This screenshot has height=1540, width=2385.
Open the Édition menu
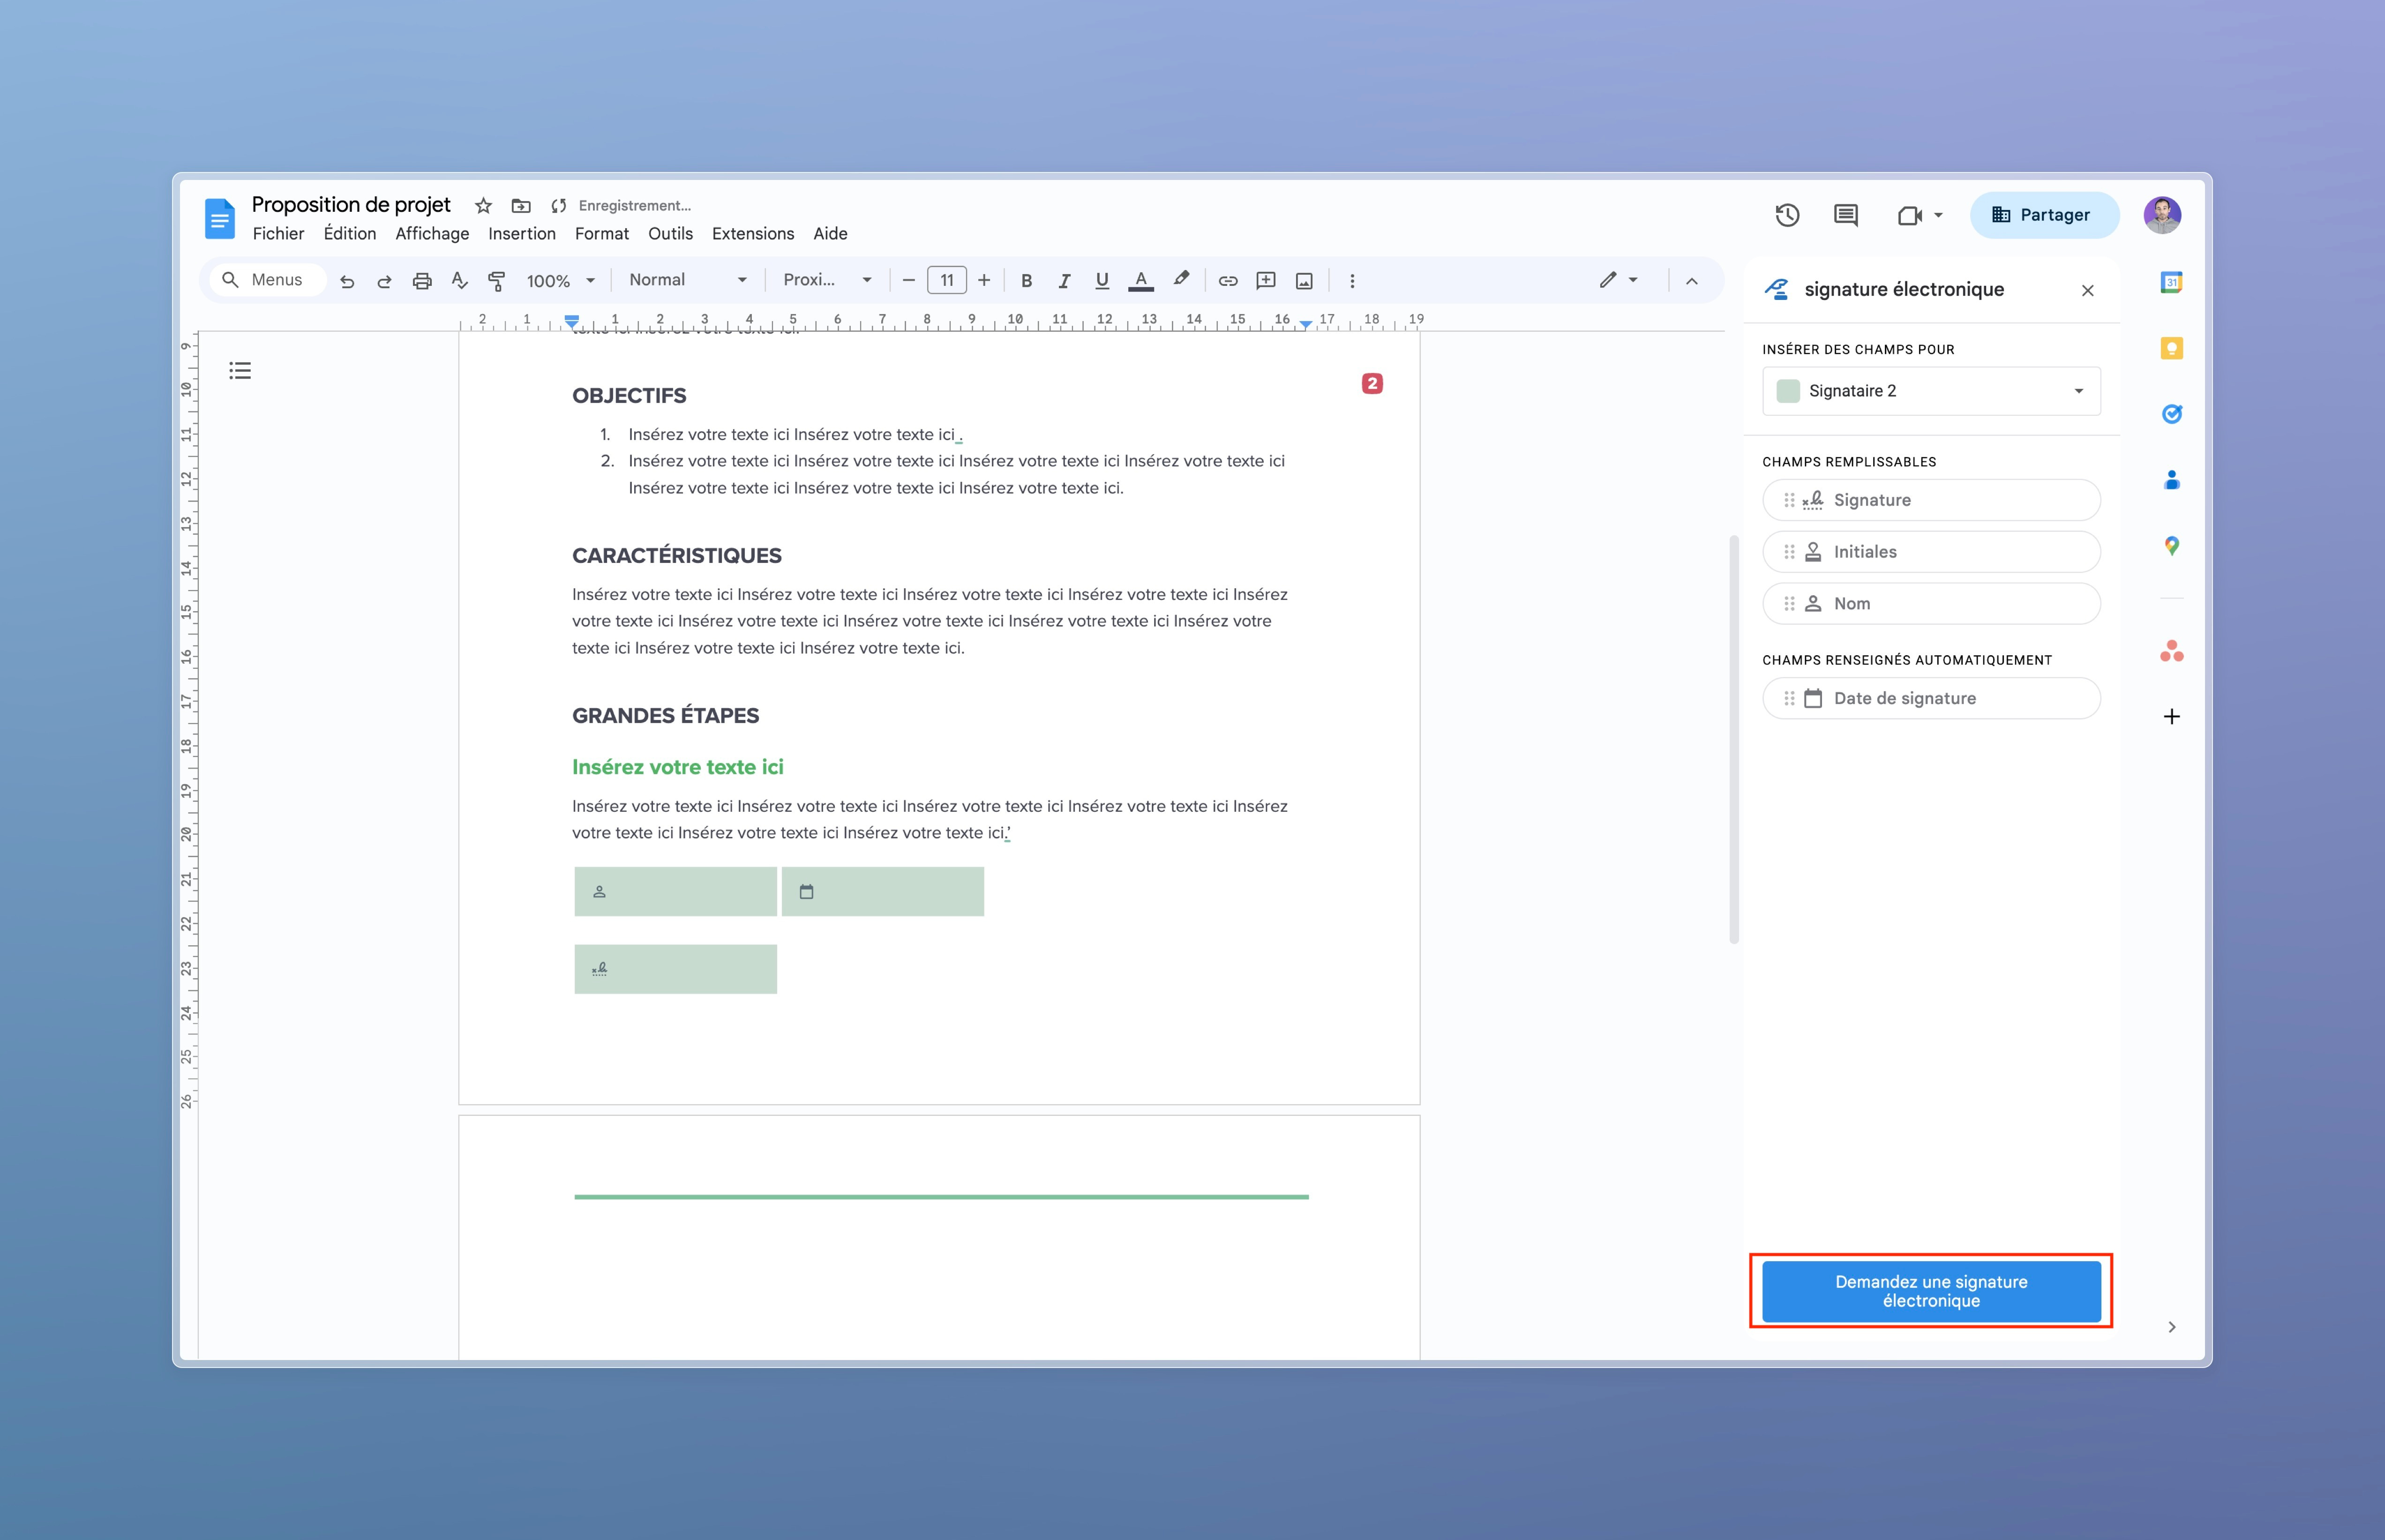pos(350,234)
